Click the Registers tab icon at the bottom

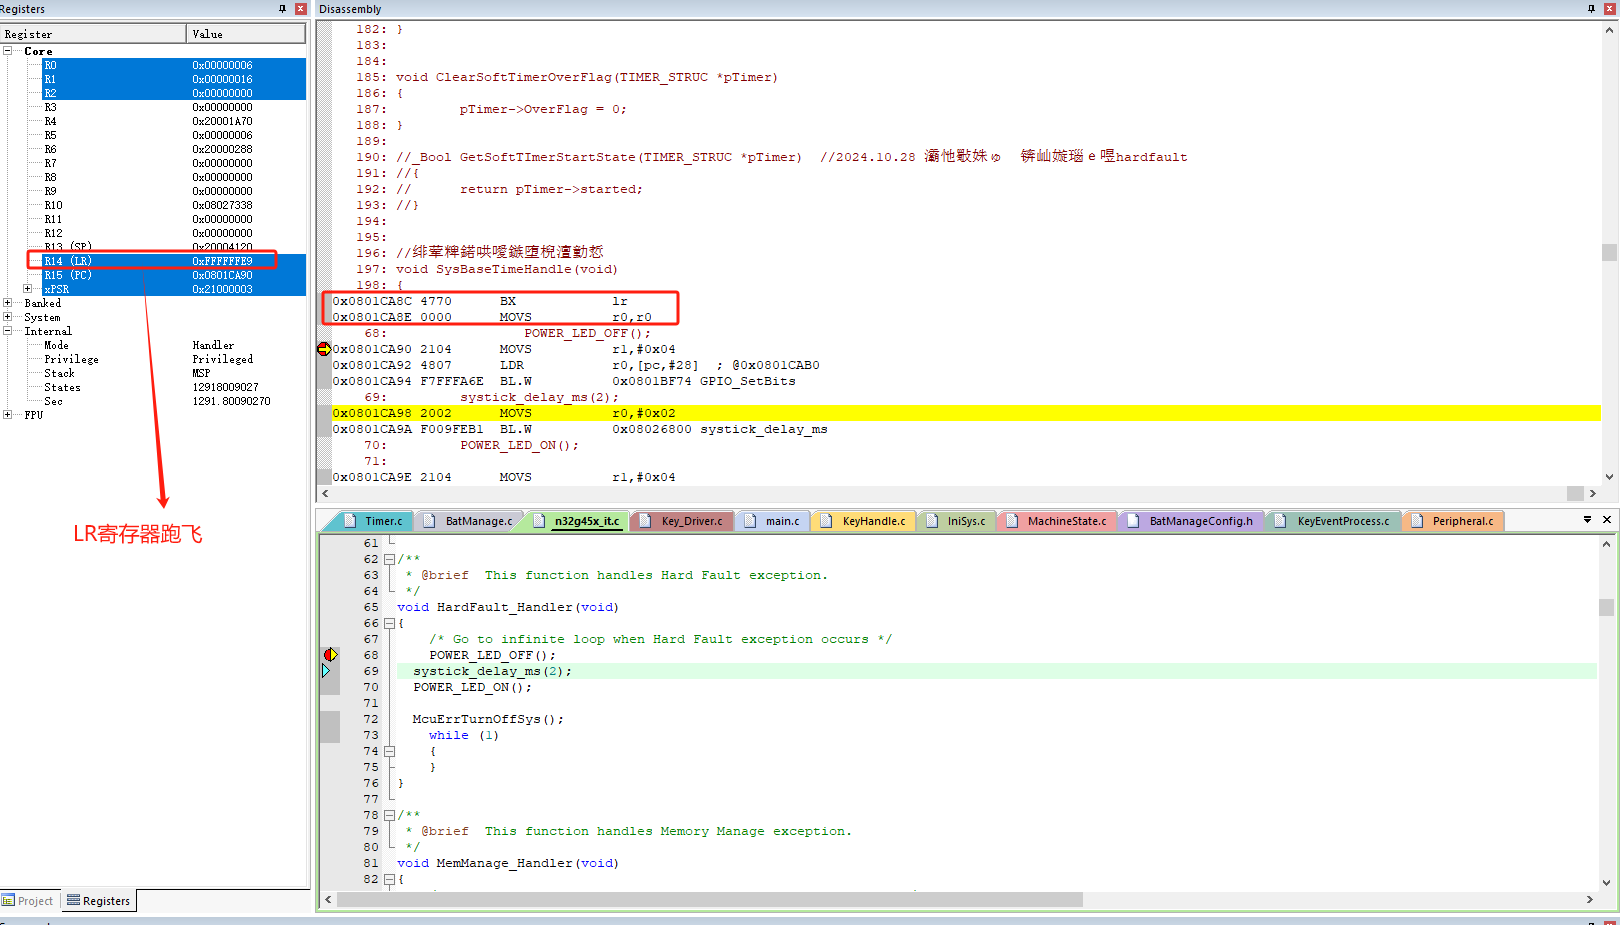[x=73, y=900]
